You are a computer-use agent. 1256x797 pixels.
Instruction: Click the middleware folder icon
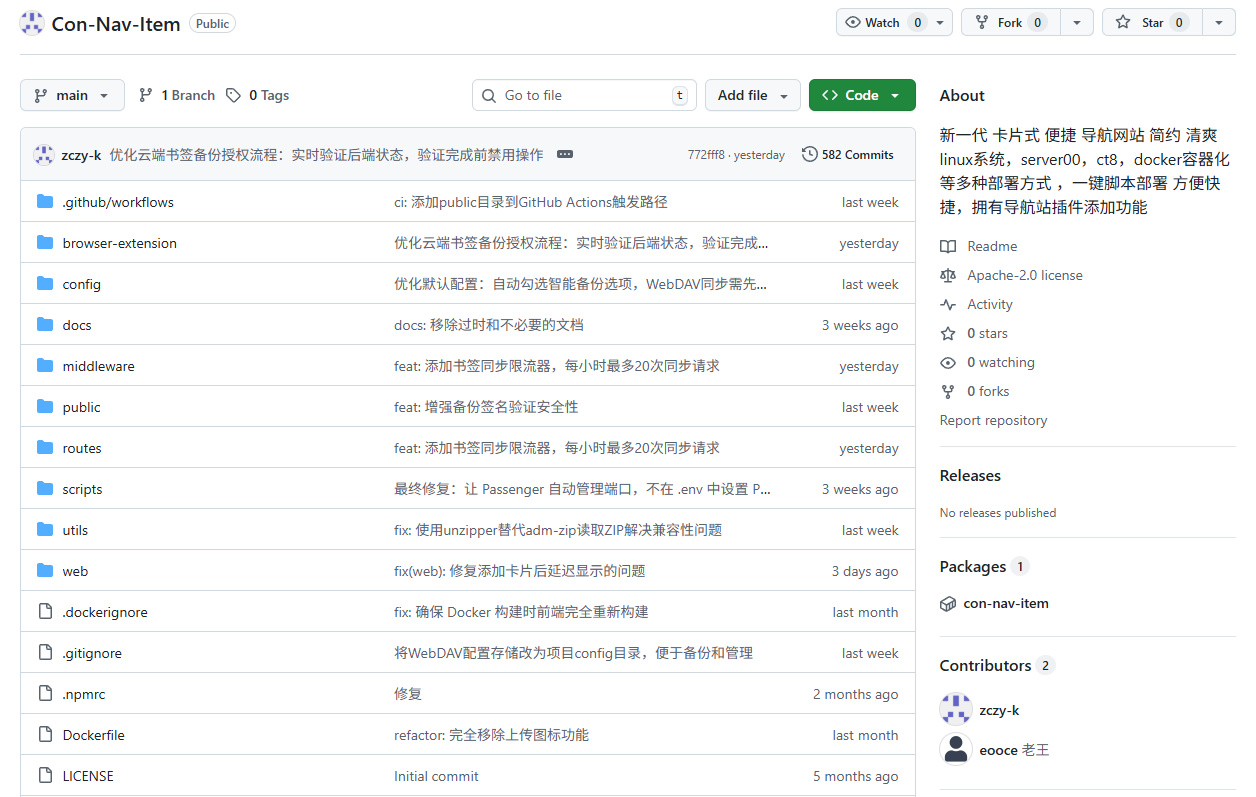pos(45,366)
